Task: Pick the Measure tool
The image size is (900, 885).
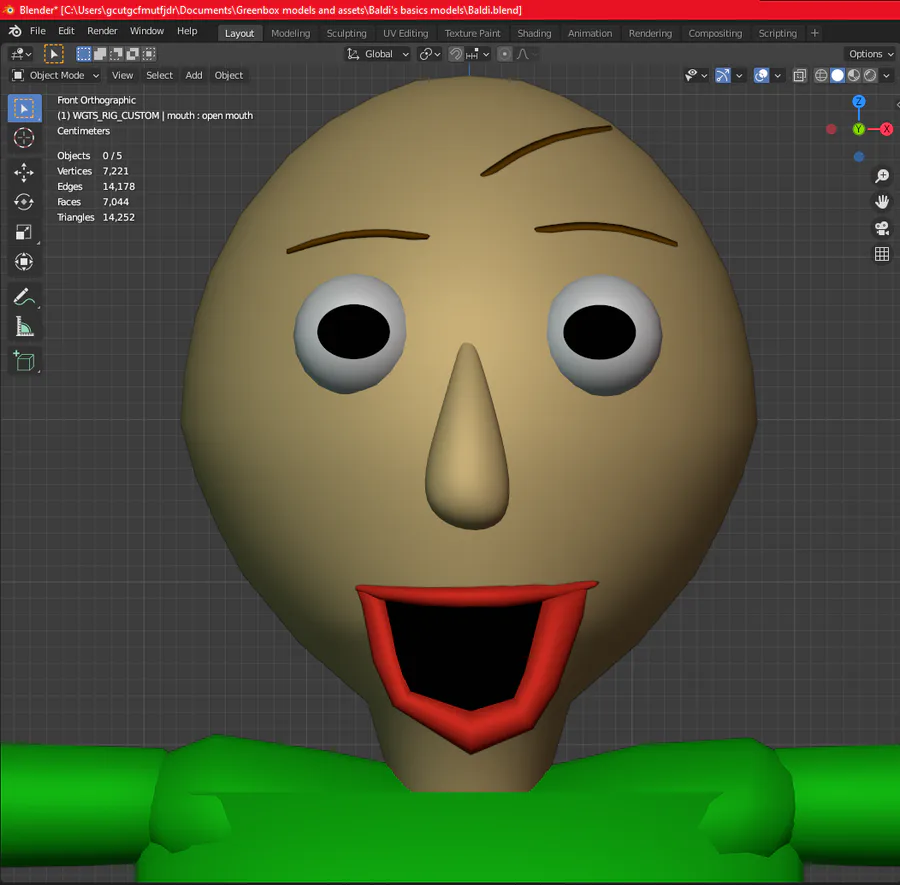Action: pyautogui.click(x=24, y=326)
